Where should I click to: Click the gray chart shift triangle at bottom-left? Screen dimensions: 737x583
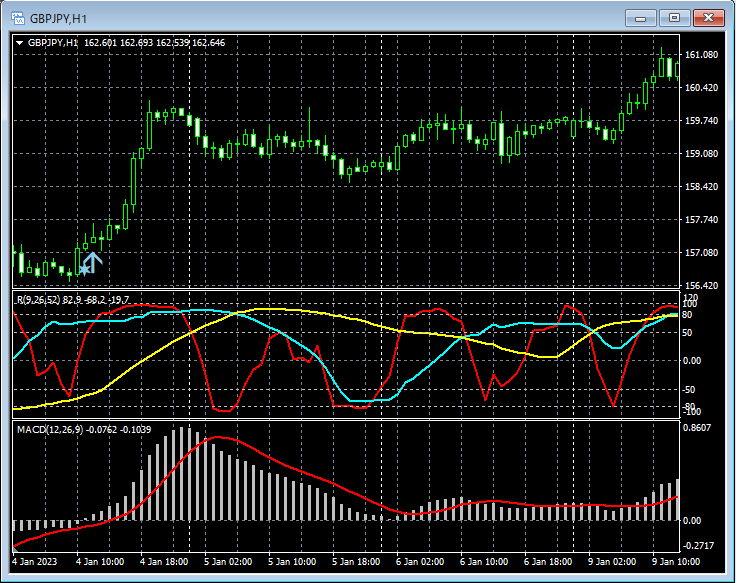(x=16, y=548)
